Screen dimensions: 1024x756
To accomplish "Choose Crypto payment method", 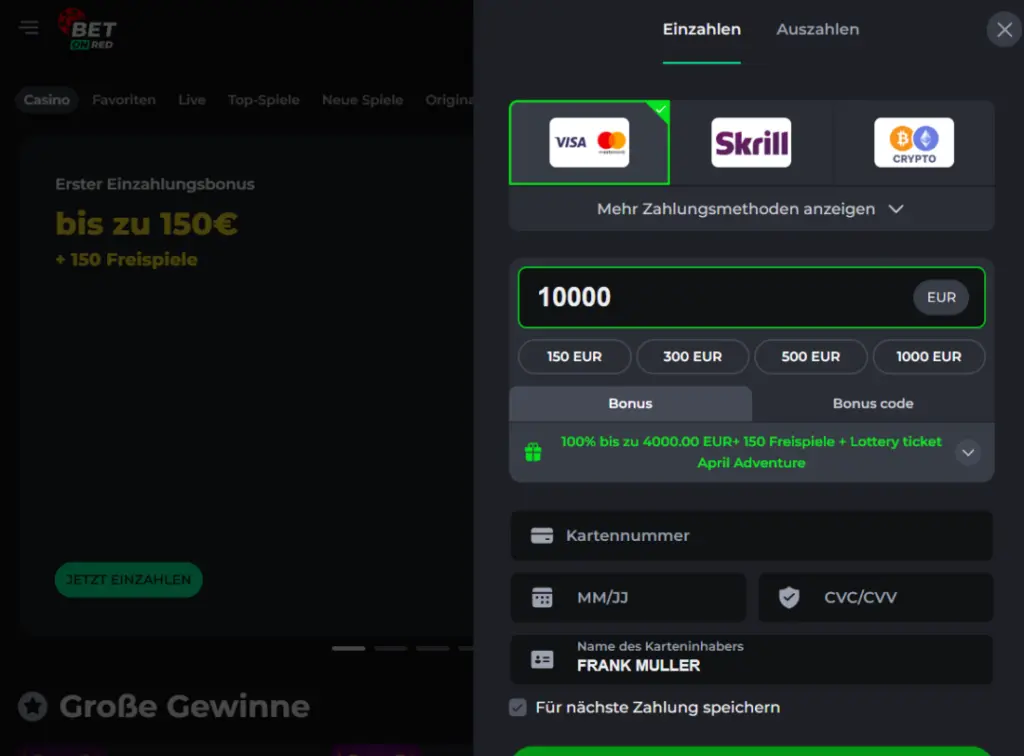I will (914, 142).
